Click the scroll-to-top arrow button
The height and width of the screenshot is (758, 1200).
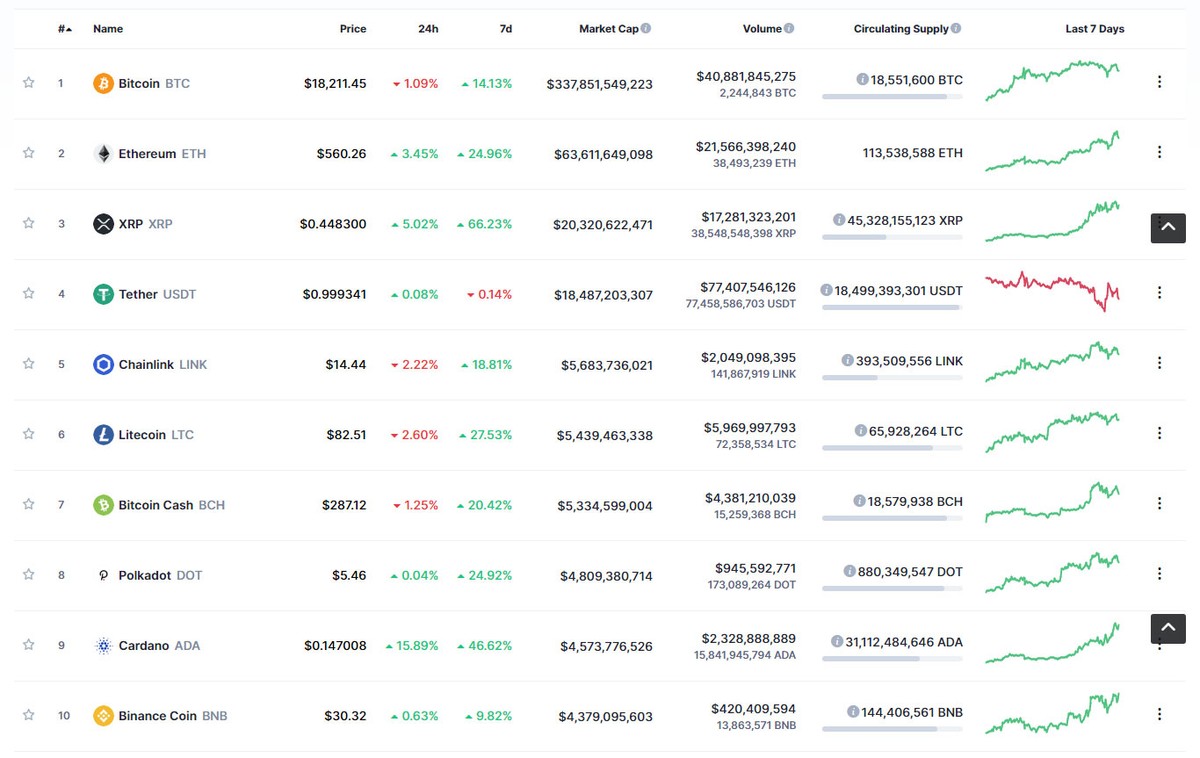point(1167,228)
